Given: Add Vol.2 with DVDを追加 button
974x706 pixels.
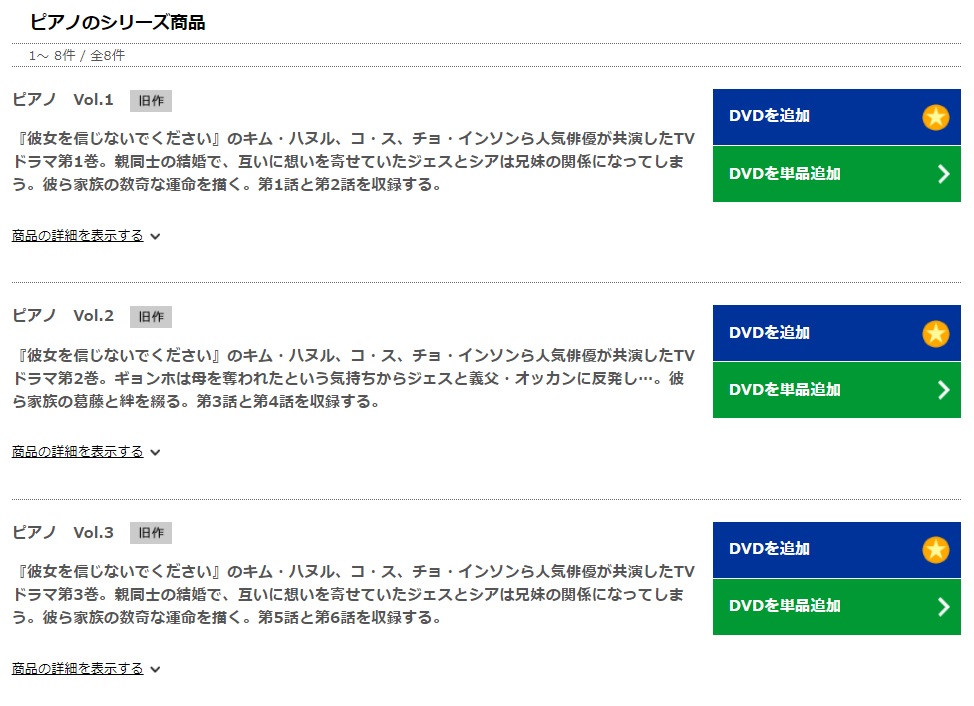Looking at the screenshot, I should click(837, 333).
